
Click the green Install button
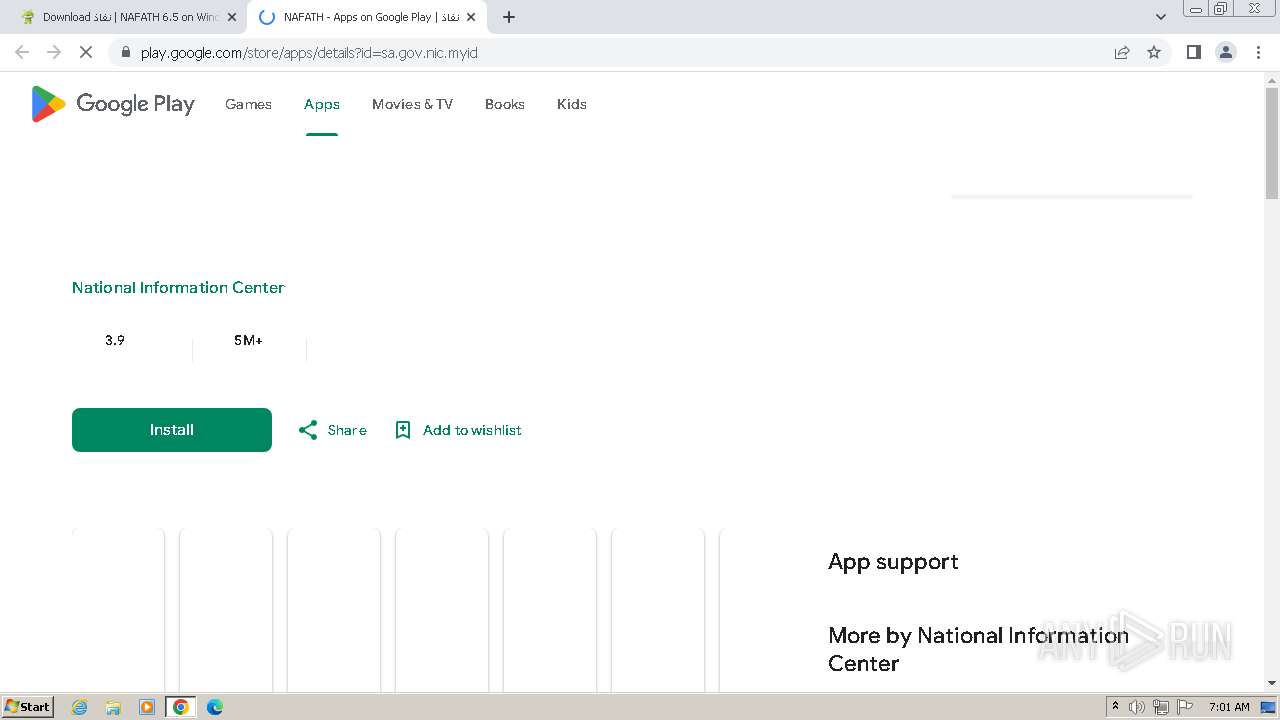pos(172,430)
